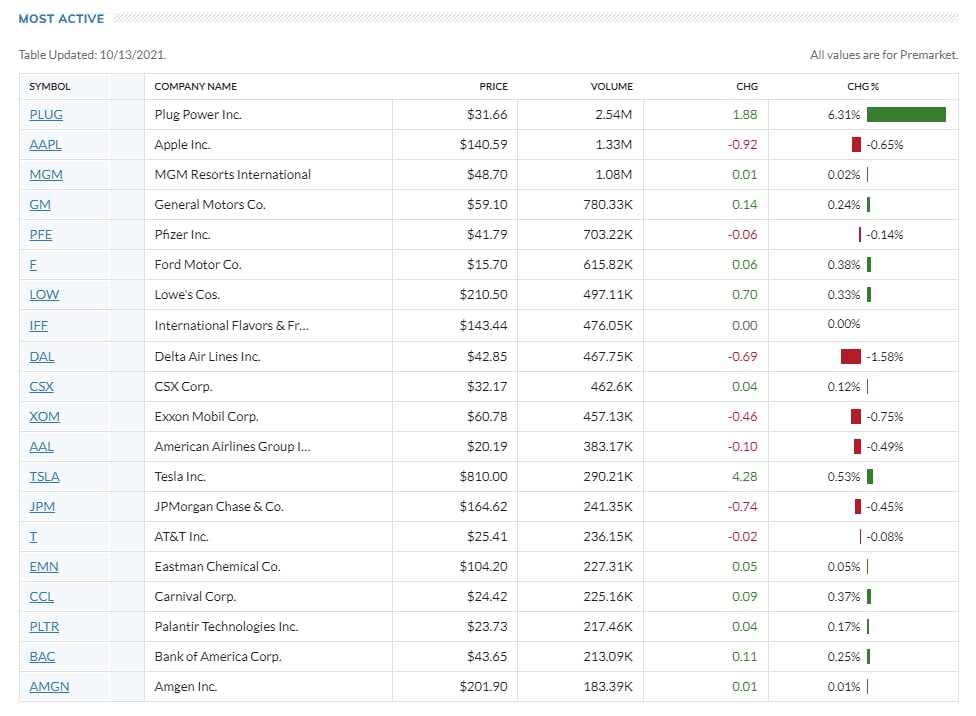Click the 4.28 change value for Tesla
The image size is (976, 716).
click(x=744, y=477)
